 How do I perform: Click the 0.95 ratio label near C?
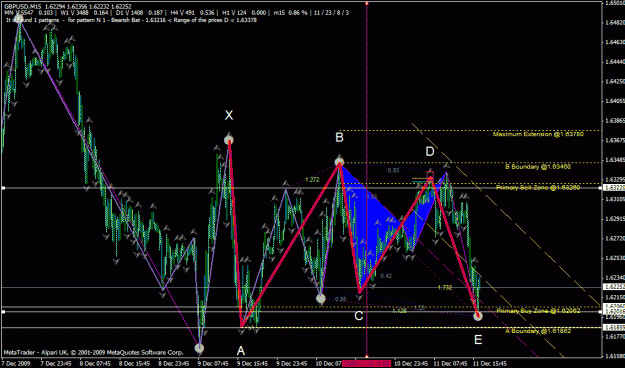(340, 299)
